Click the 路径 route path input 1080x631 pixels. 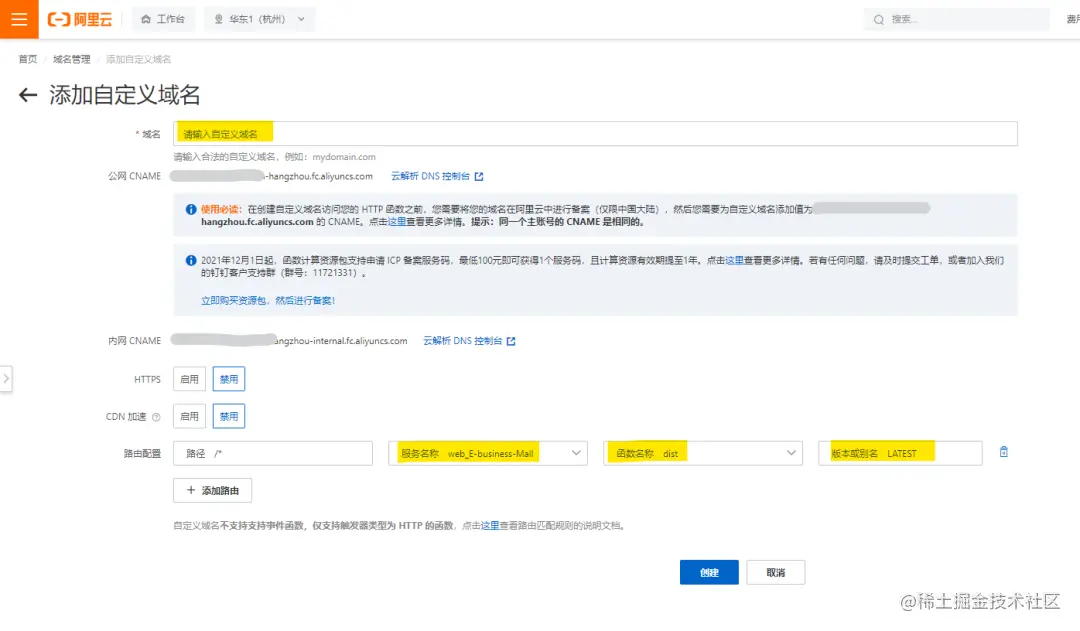click(273, 453)
